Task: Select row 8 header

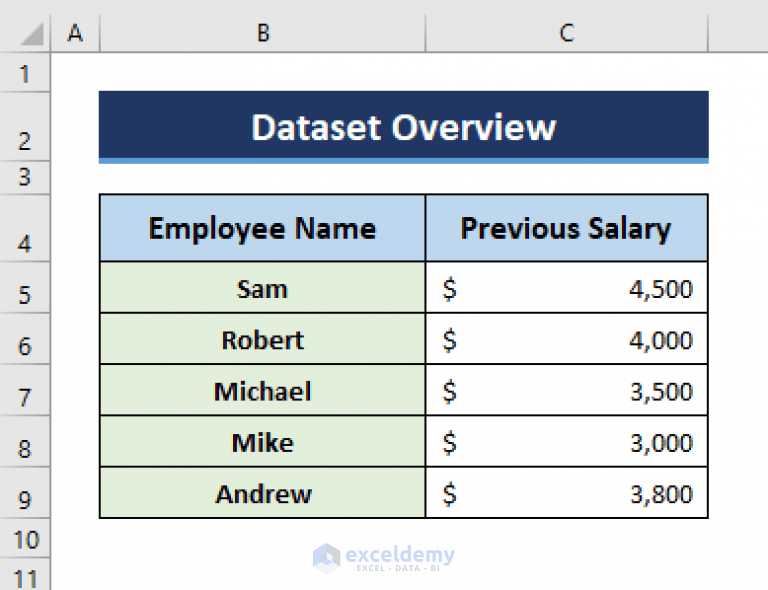Action: click(x=25, y=442)
